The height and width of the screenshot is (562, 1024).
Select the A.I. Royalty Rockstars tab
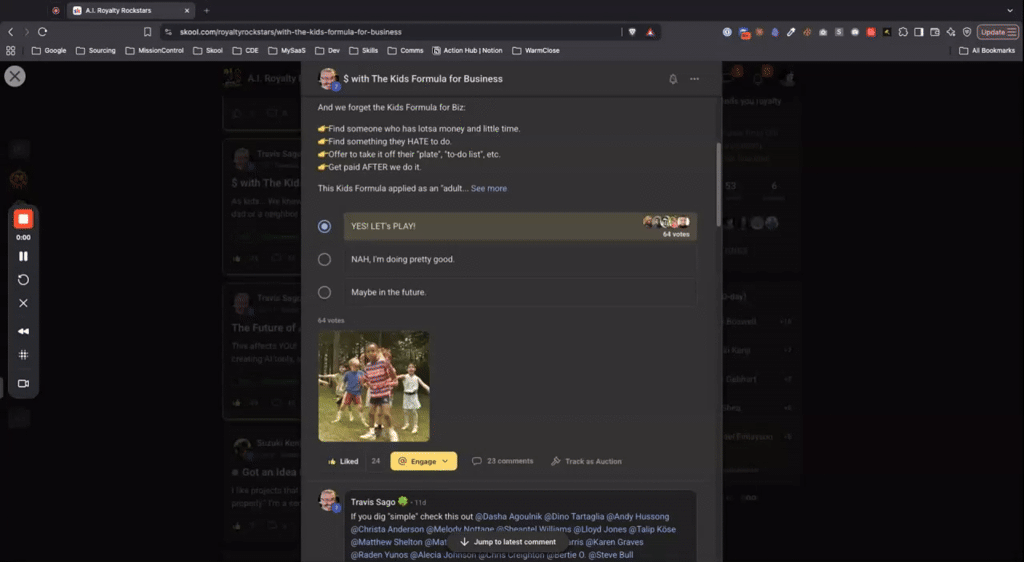[131, 11]
